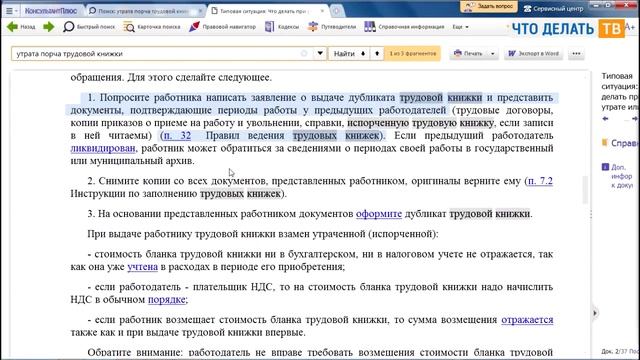Click the КонсультантПлюс home tab
The image size is (640, 360).
(51, 11)
